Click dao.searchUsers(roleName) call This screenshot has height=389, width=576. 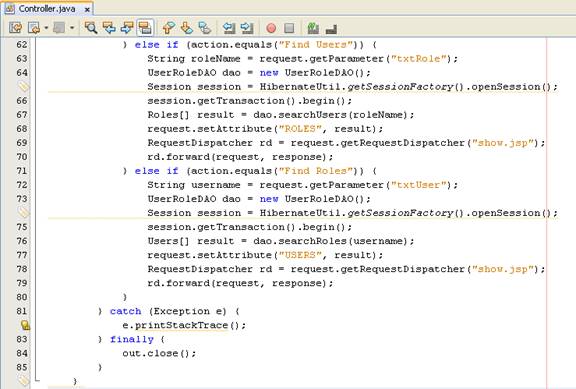tap(330, 115)
